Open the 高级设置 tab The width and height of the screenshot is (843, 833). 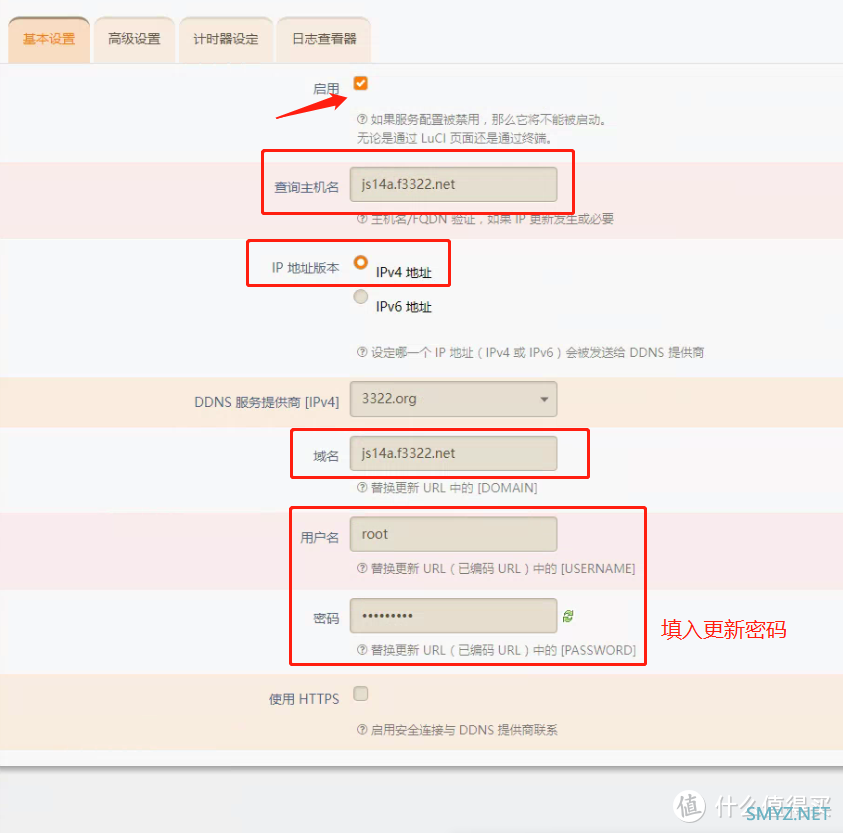click(x=134, y=40)
